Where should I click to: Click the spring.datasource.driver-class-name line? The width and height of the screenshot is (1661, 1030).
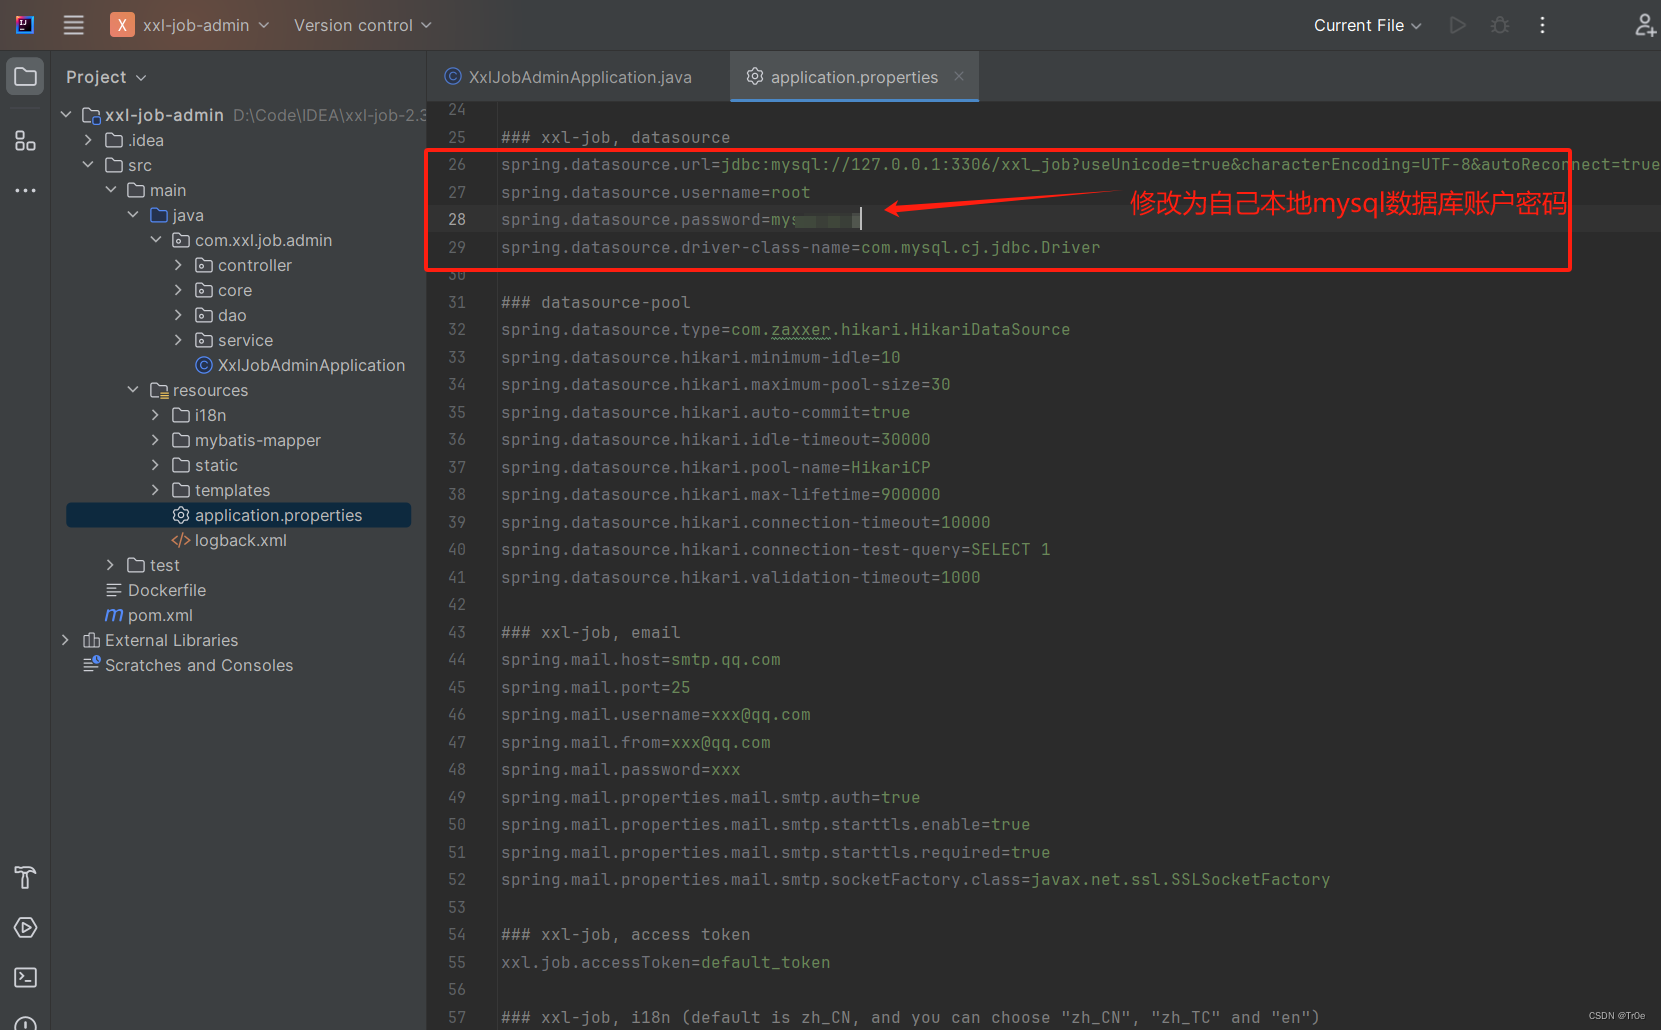tap(801, 247)
